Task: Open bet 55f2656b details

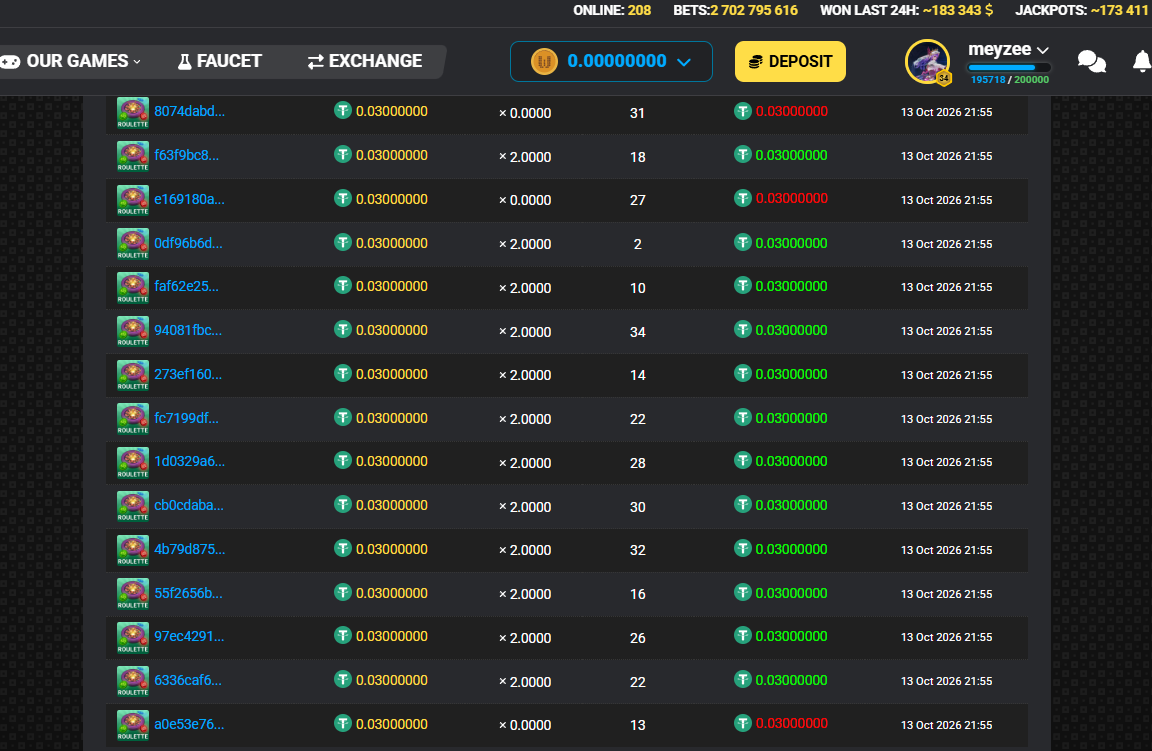Action: (188, 593)
